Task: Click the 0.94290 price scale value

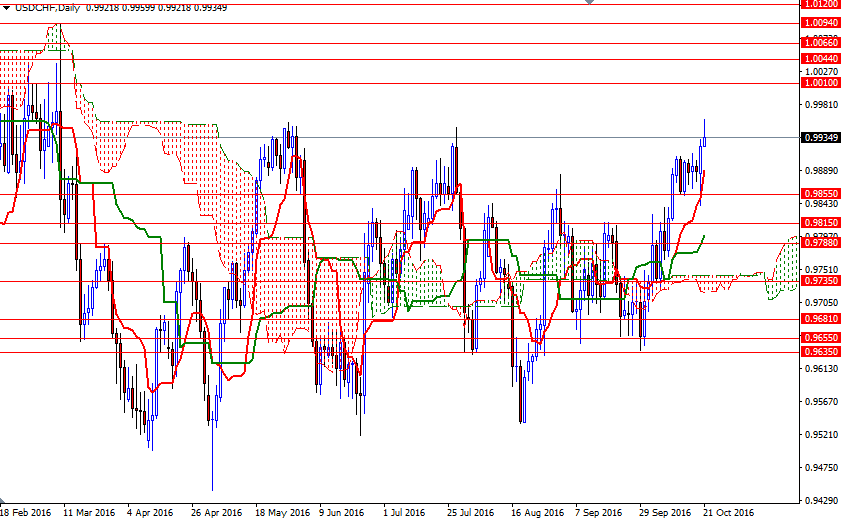Action: point(821,501)
